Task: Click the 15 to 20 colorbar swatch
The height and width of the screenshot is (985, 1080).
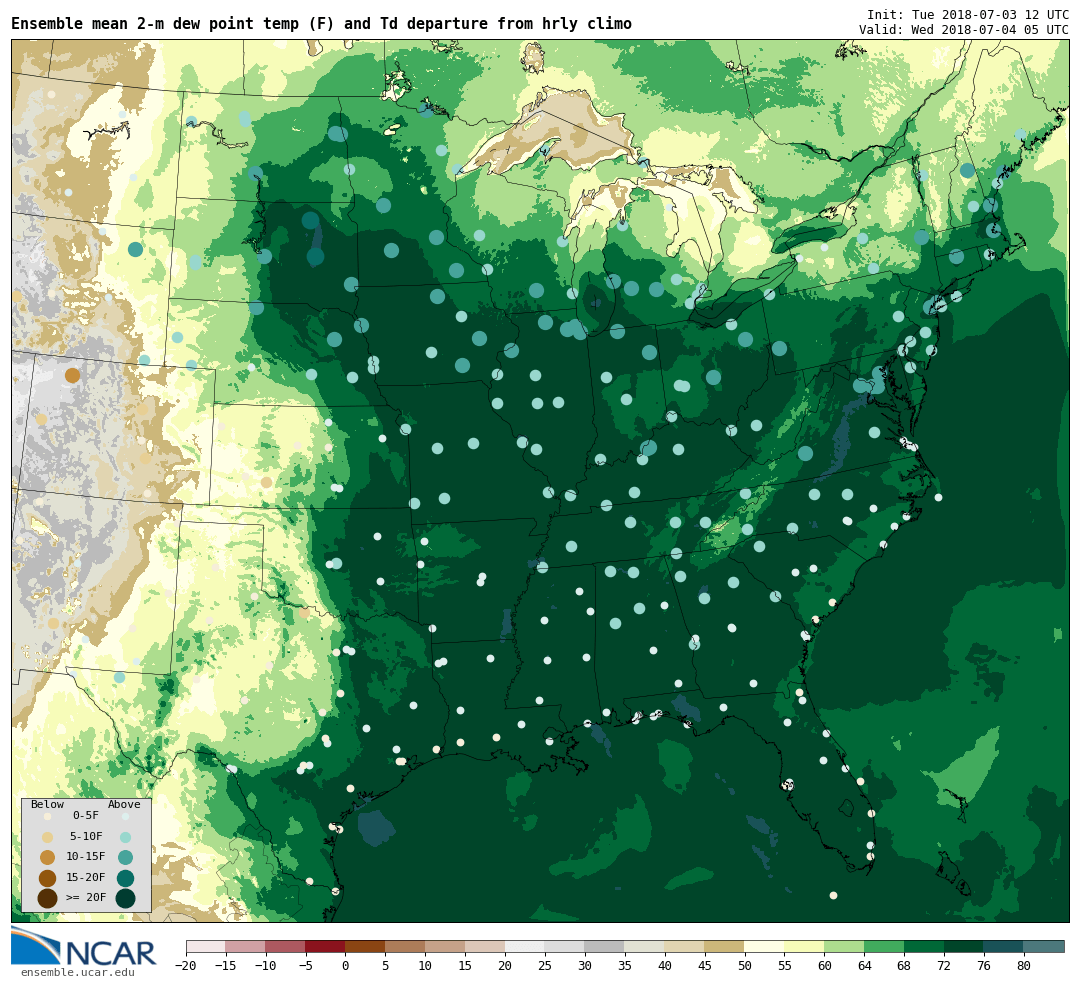Action: tap(486, 946)
